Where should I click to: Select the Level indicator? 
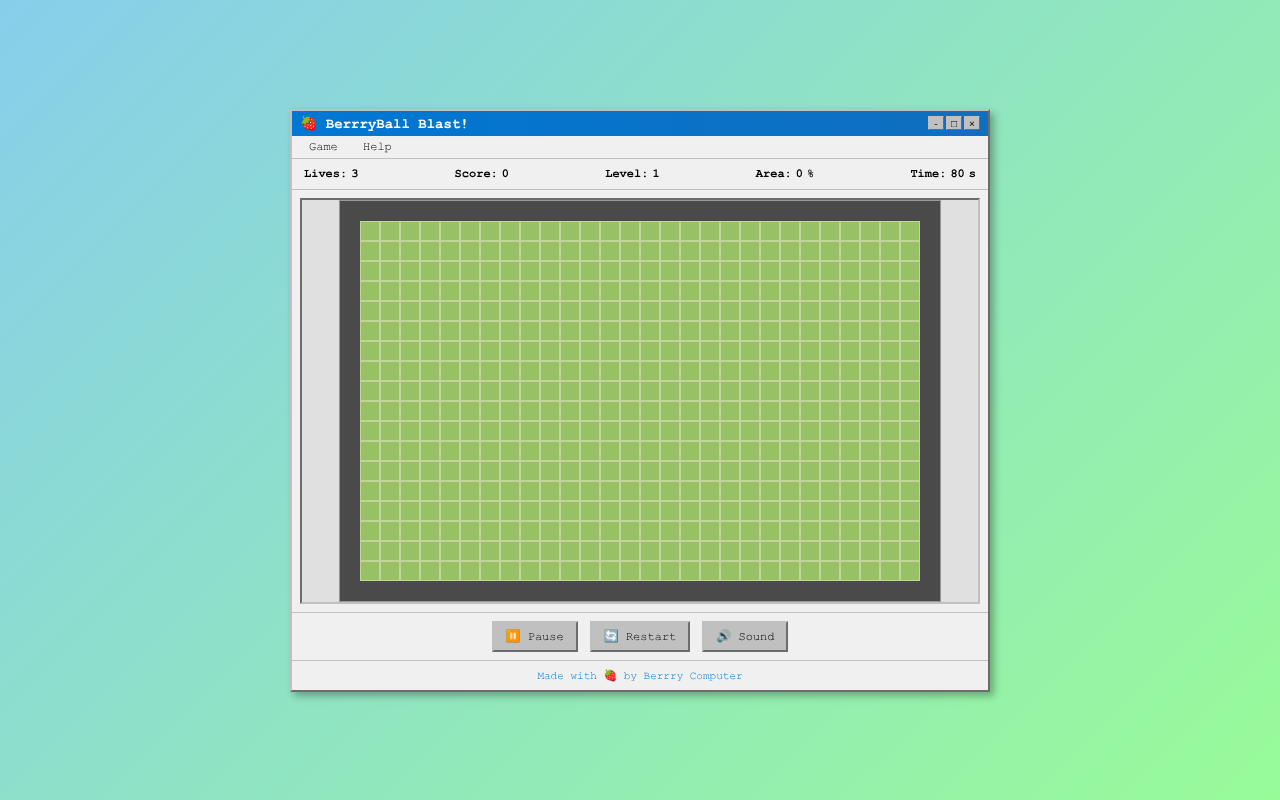[632, 174]
